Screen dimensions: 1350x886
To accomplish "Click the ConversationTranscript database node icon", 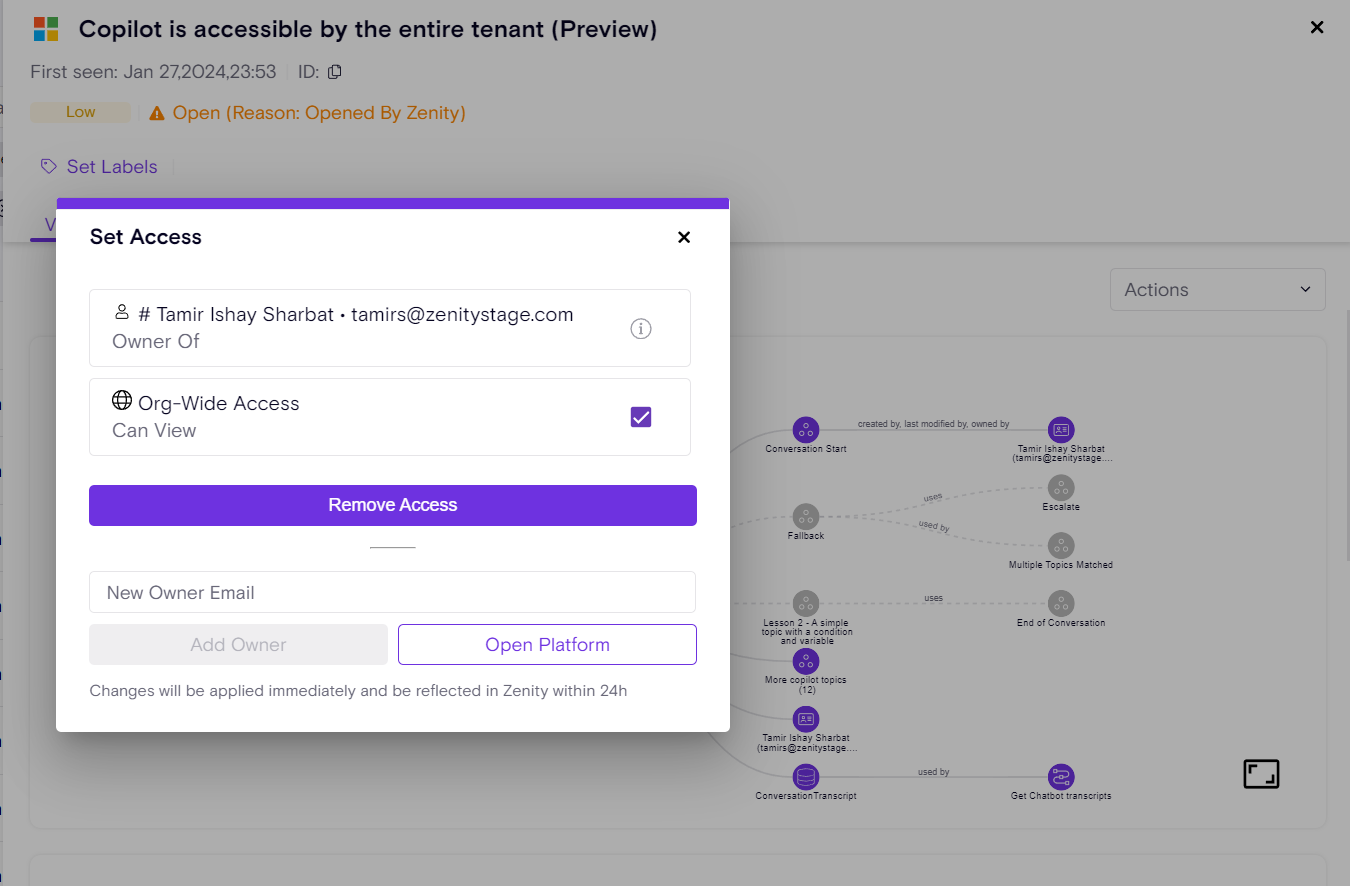I will tap(806, 777).
